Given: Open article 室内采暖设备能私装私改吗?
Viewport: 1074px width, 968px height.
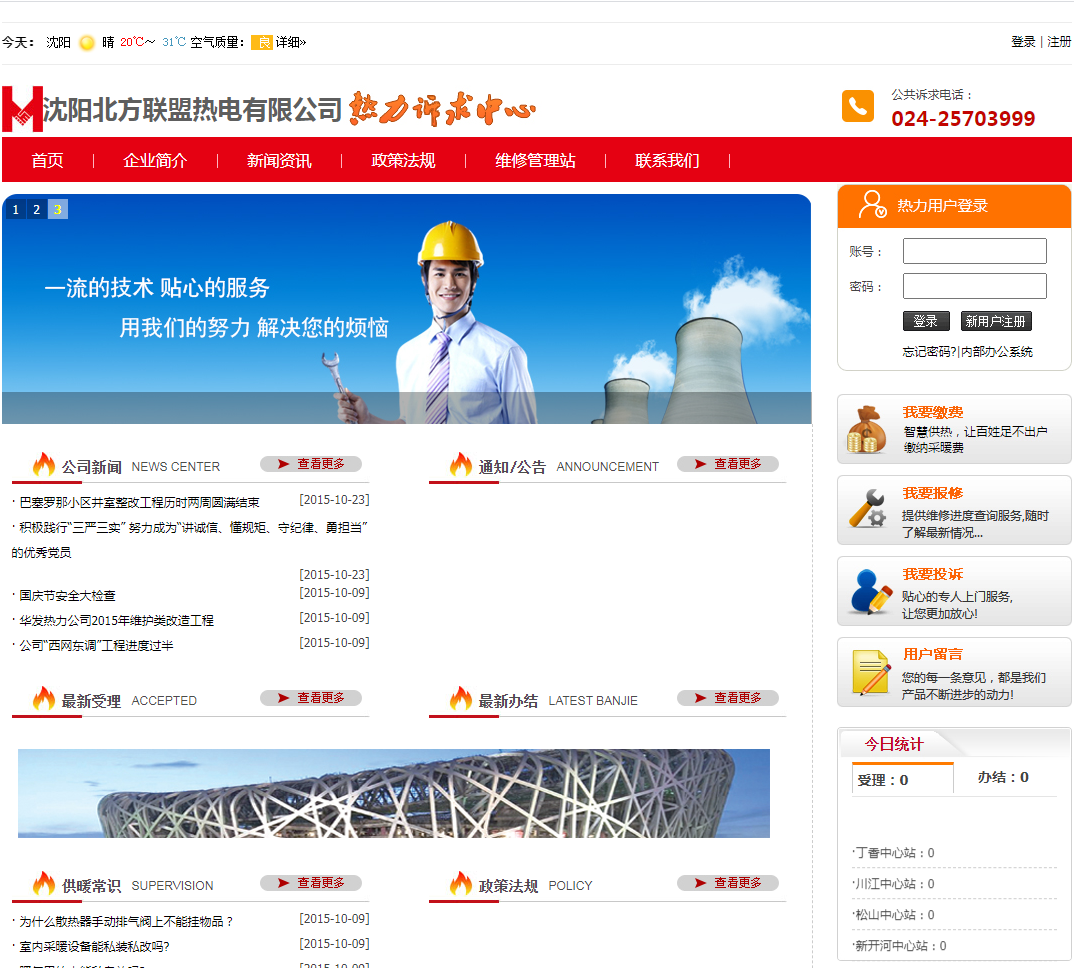Looking at the screenshot, I should tap(95, 947).
